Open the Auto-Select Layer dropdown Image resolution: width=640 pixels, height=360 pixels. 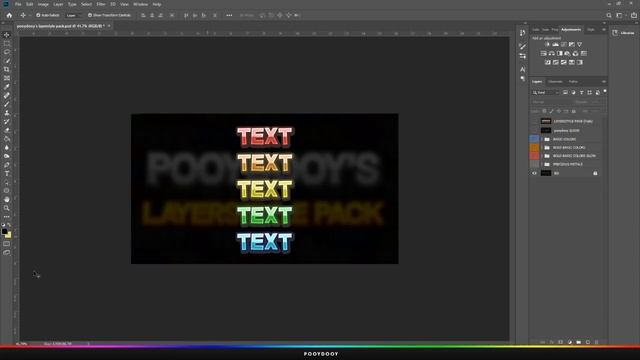[72, 15]
